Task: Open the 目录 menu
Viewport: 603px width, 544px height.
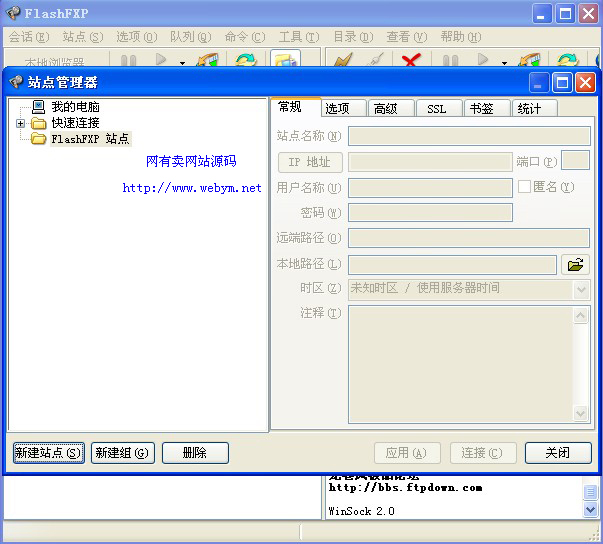Action: [353, 37]
